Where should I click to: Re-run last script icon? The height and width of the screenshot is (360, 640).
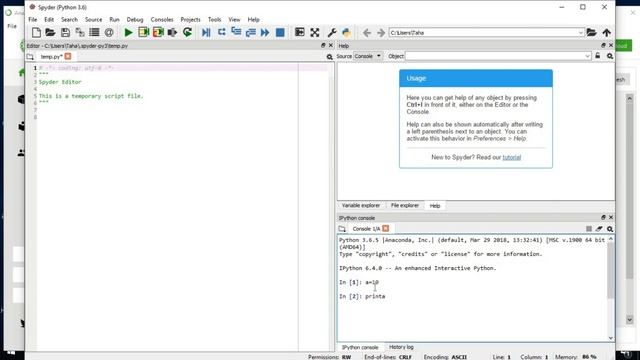point(187,32)
